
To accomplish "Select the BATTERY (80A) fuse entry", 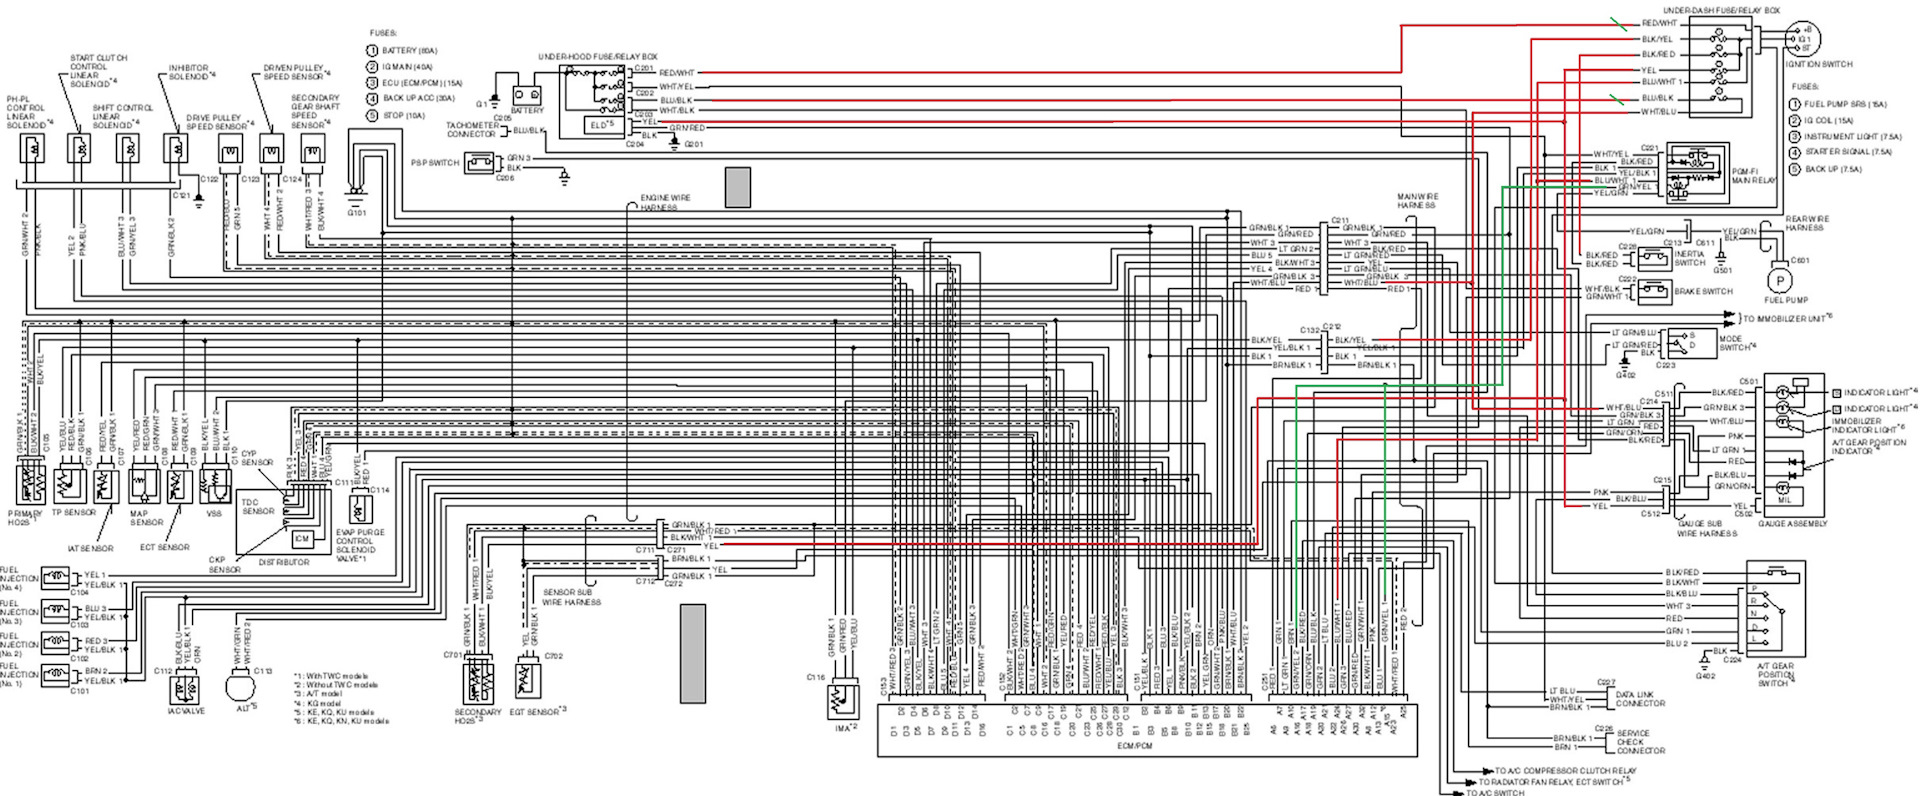I will [402, 50].
